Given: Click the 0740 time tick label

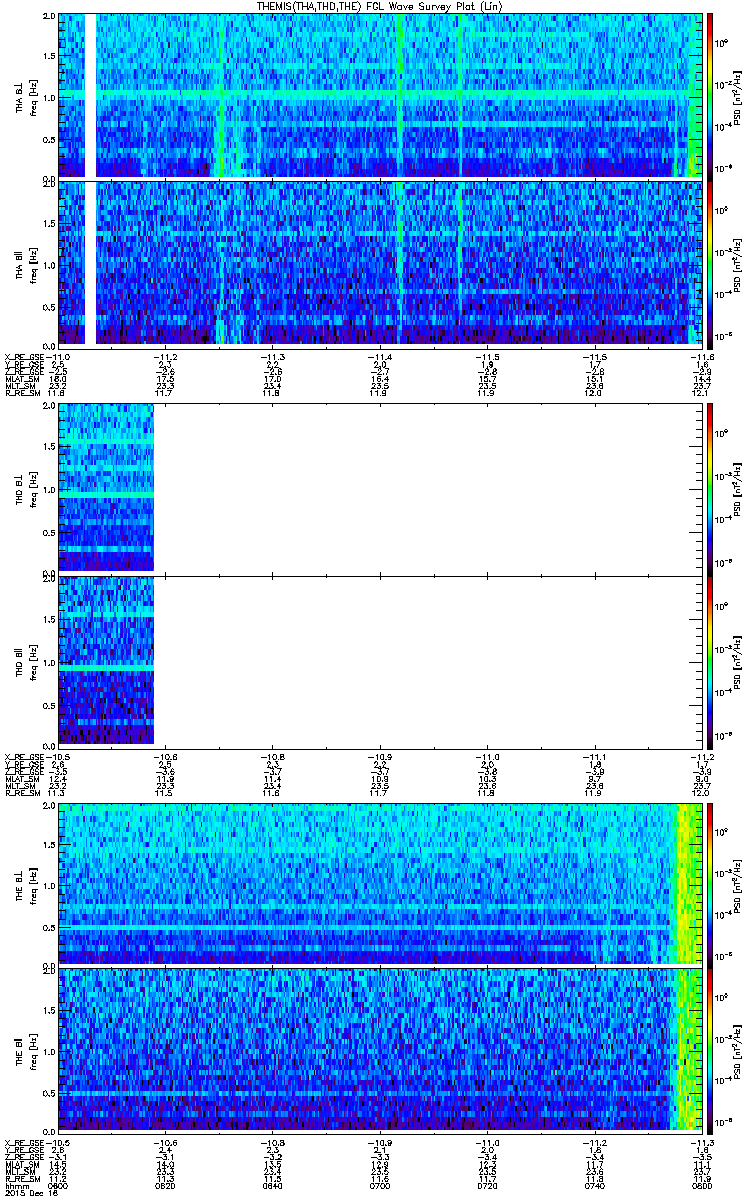Looking at the screenshot, I should (x=595, y=1185).
